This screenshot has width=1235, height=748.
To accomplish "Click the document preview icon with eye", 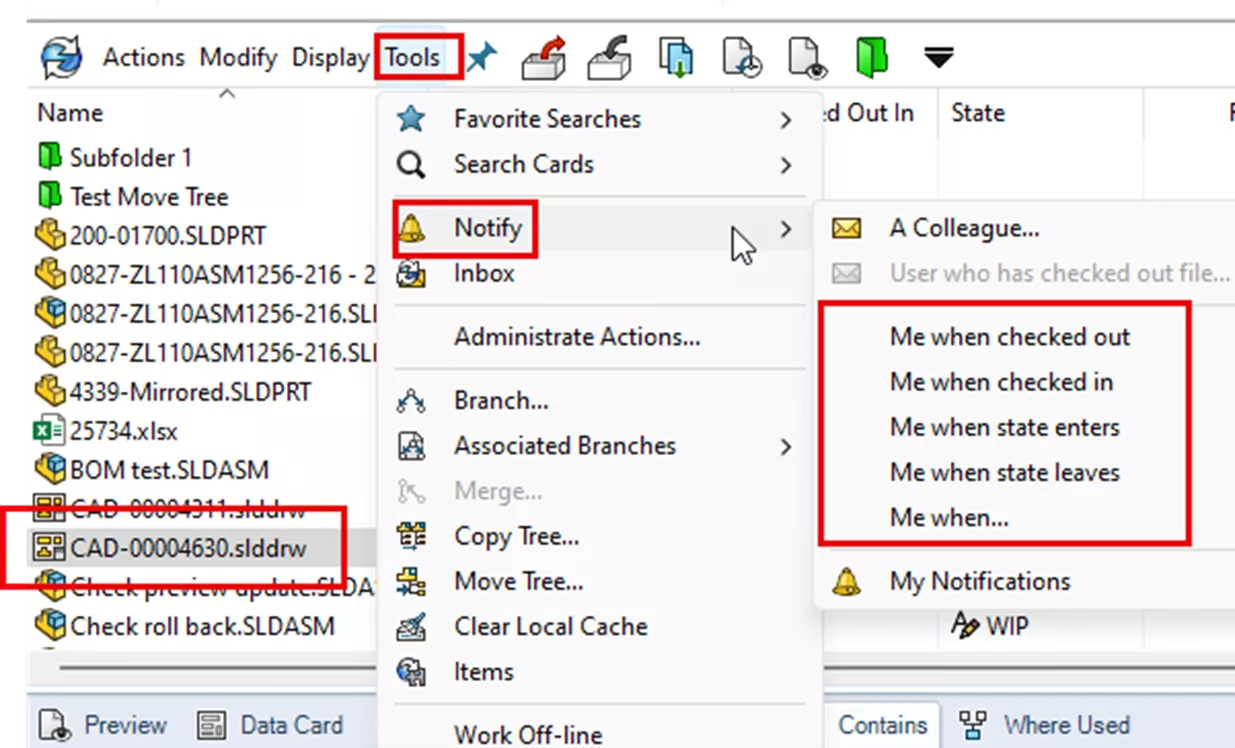I will (808, 58).
